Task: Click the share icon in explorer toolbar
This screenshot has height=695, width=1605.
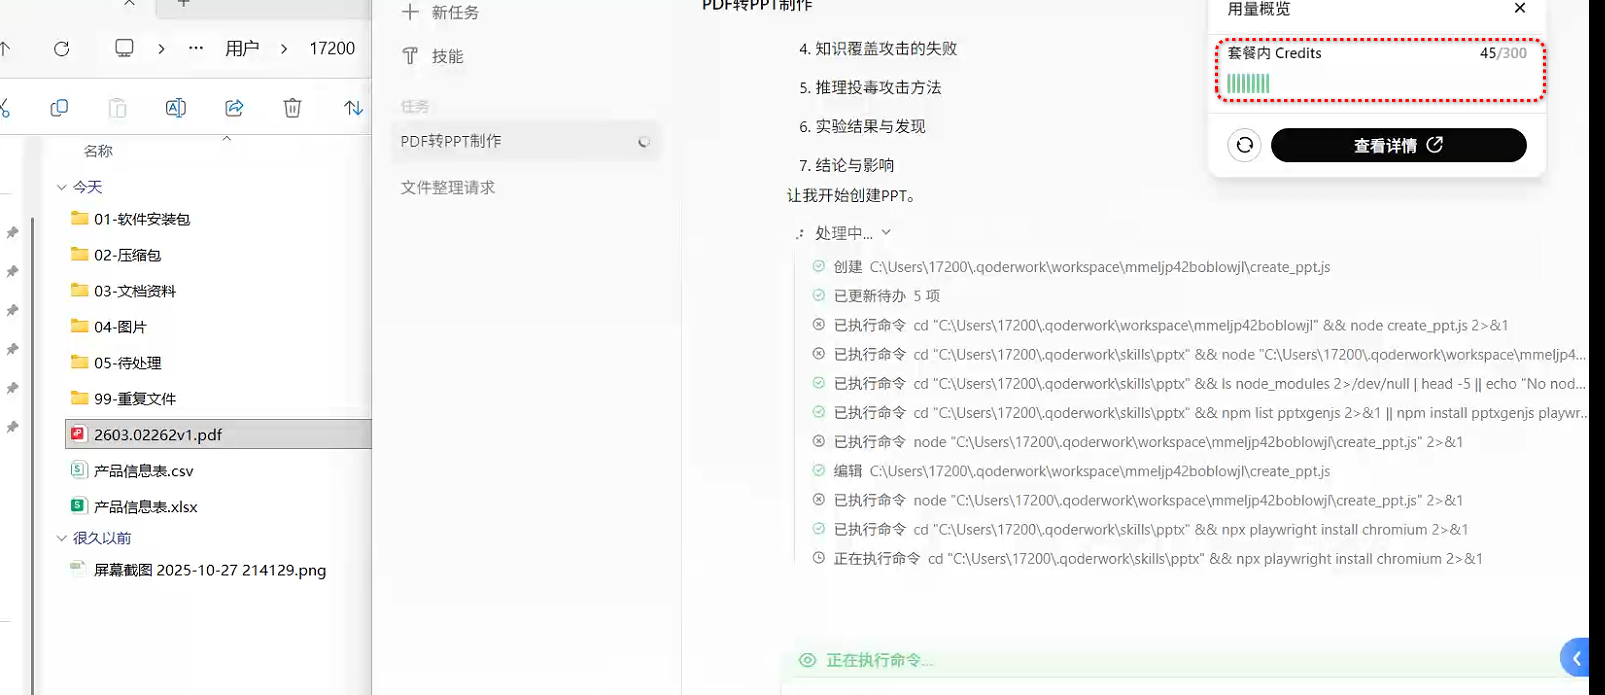Action: (x=234, y=108)
